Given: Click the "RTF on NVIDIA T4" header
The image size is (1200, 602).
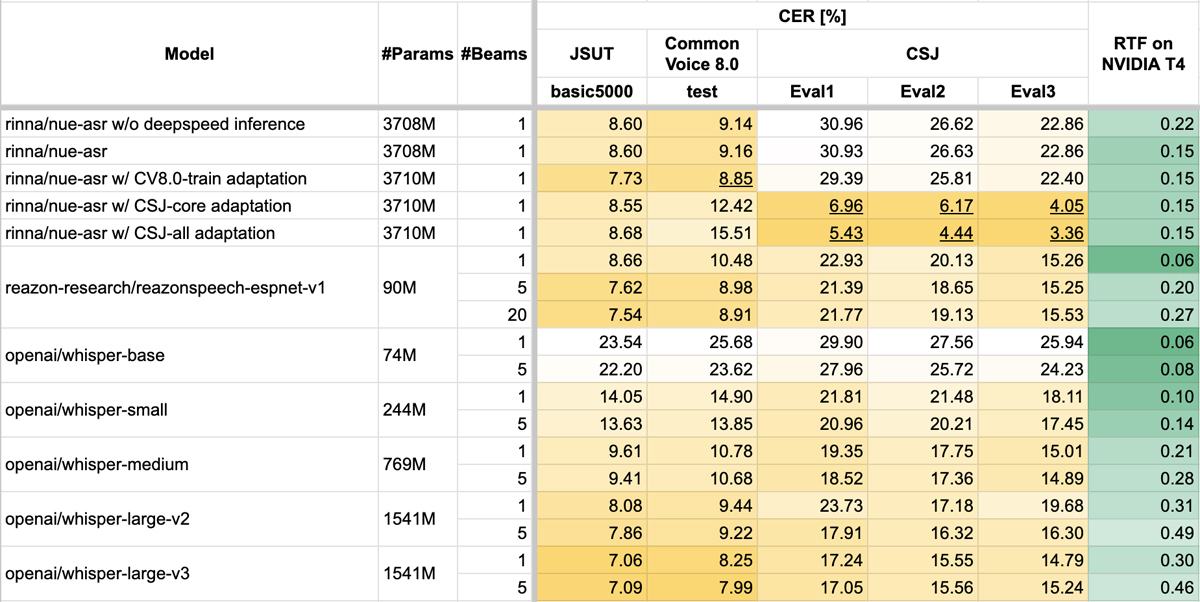Looking at the screenshot, I should 1143,54.
